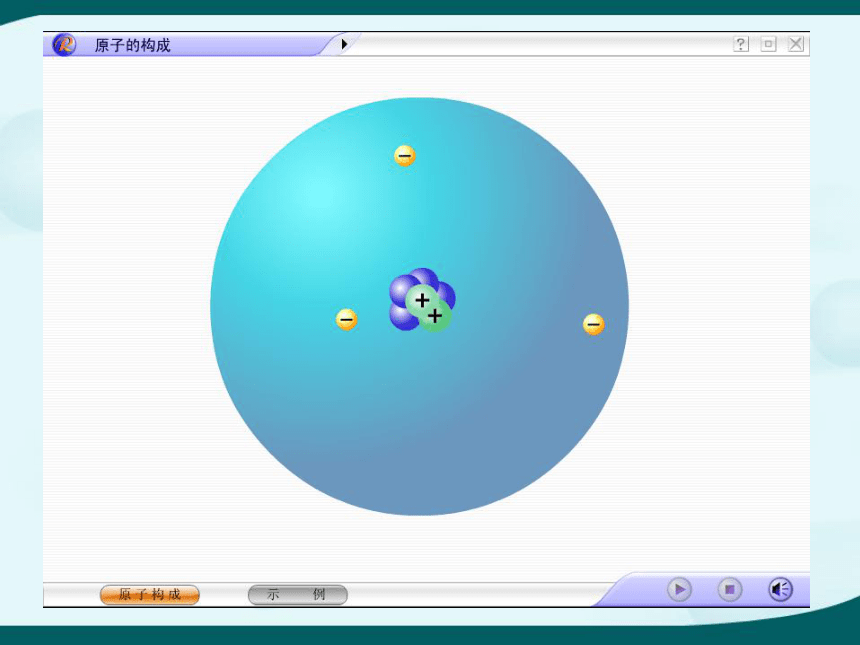This screenshot has height=645, width=860.
Task: Click the right electron in the atom
Action: tap(593, 324)
